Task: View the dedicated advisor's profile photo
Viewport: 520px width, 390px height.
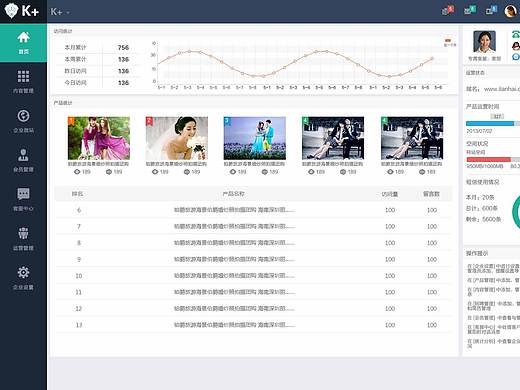Action: (x=484, y=42)
